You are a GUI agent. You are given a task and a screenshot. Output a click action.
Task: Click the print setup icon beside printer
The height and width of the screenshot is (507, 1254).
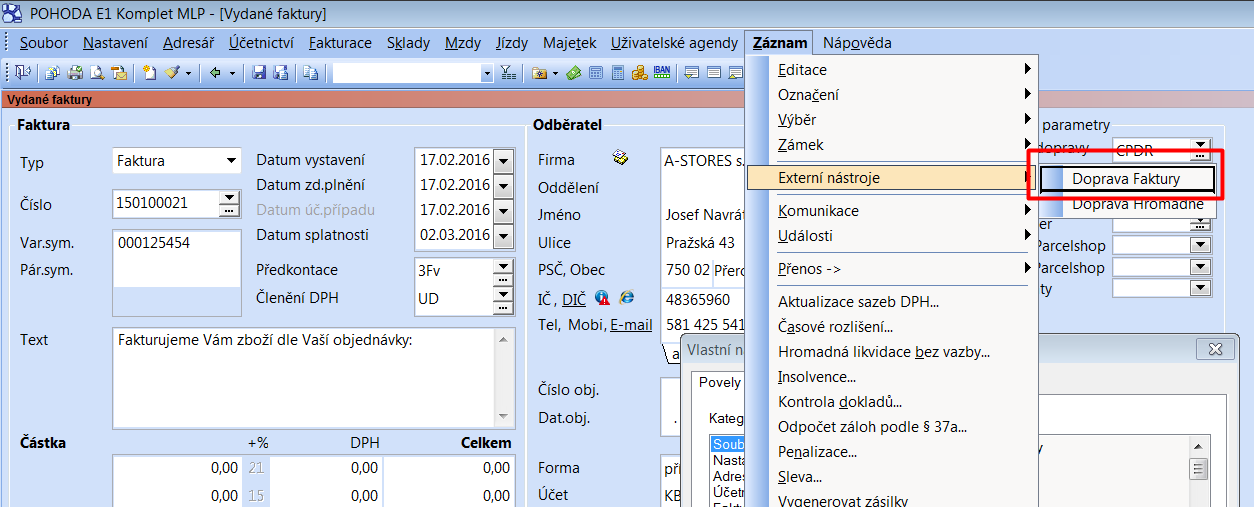coord(51,72)
